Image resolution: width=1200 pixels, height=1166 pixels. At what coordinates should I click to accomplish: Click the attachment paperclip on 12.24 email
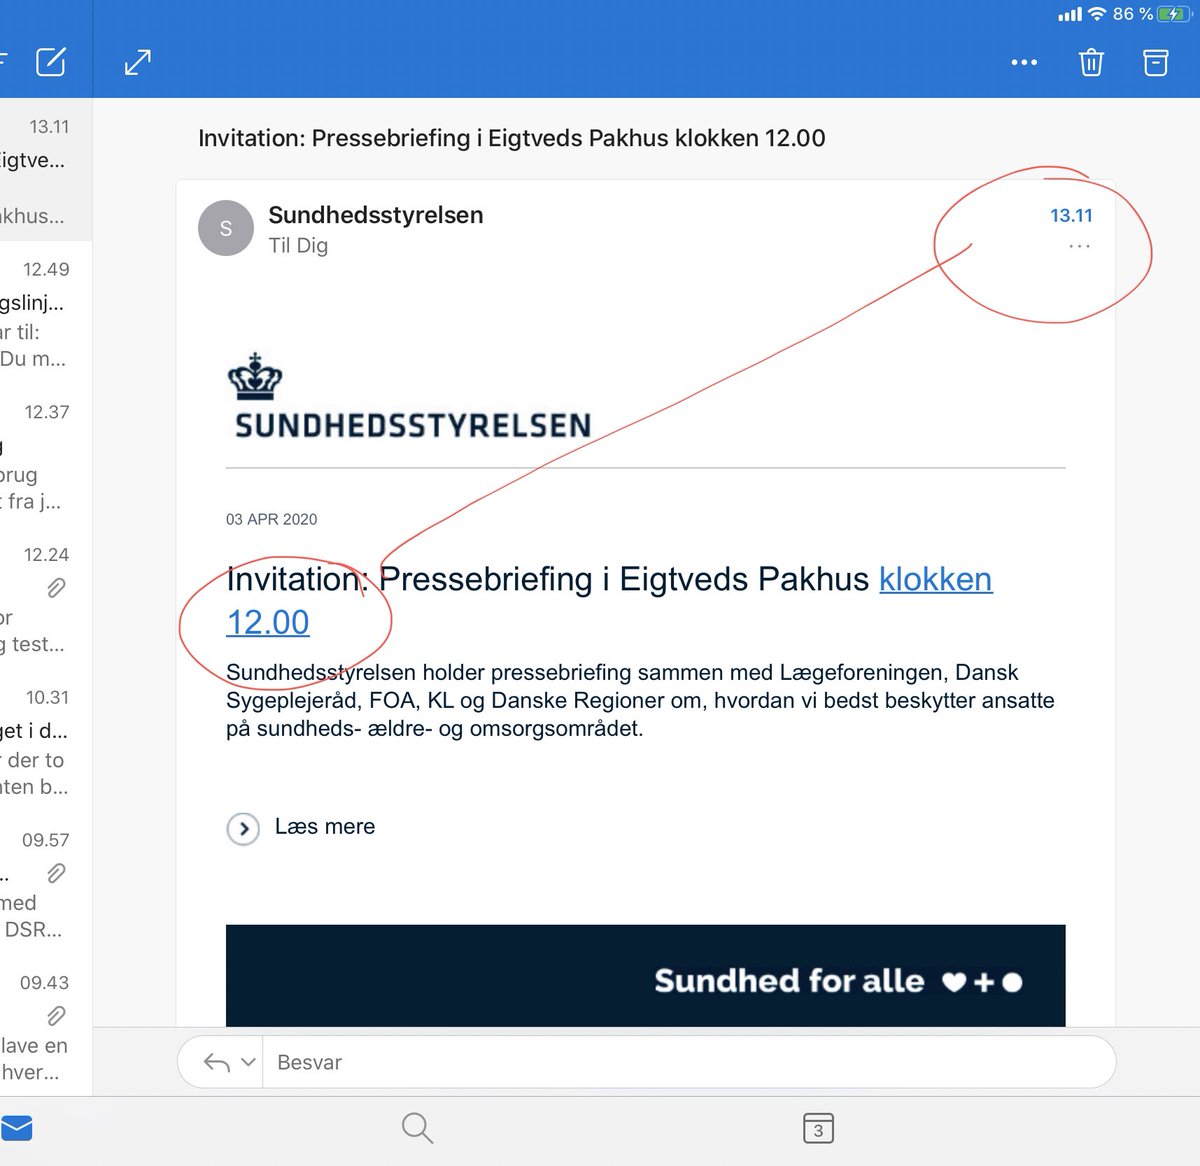[57, 588]
